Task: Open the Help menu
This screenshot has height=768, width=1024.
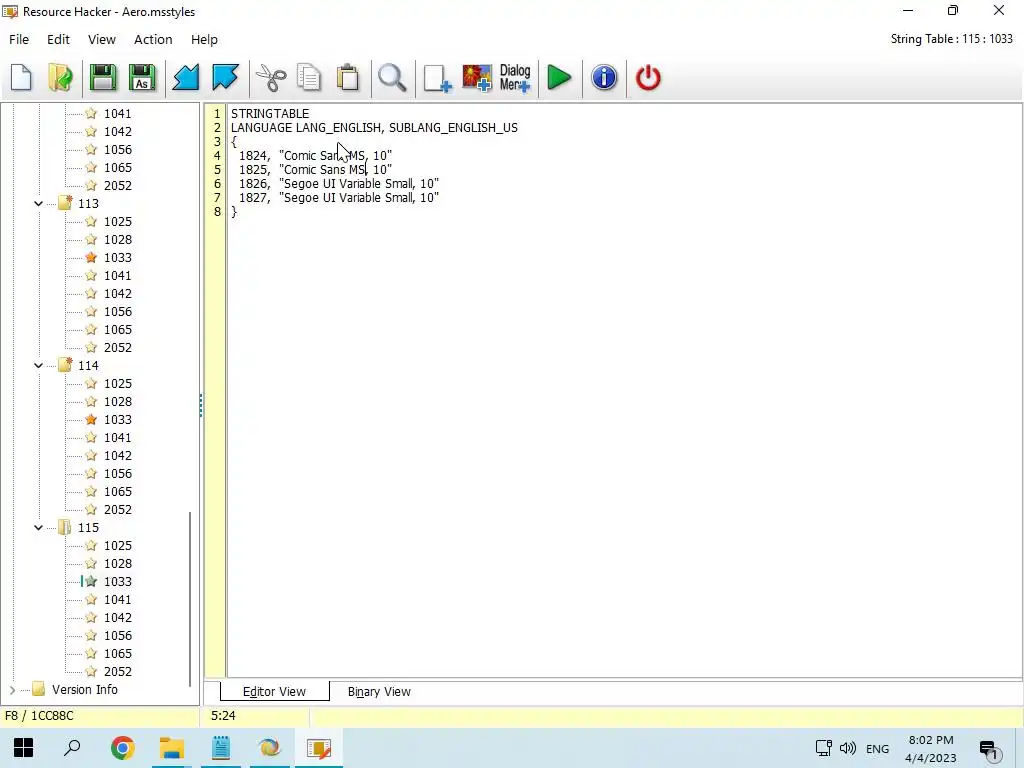Action: tap(204, 39)
